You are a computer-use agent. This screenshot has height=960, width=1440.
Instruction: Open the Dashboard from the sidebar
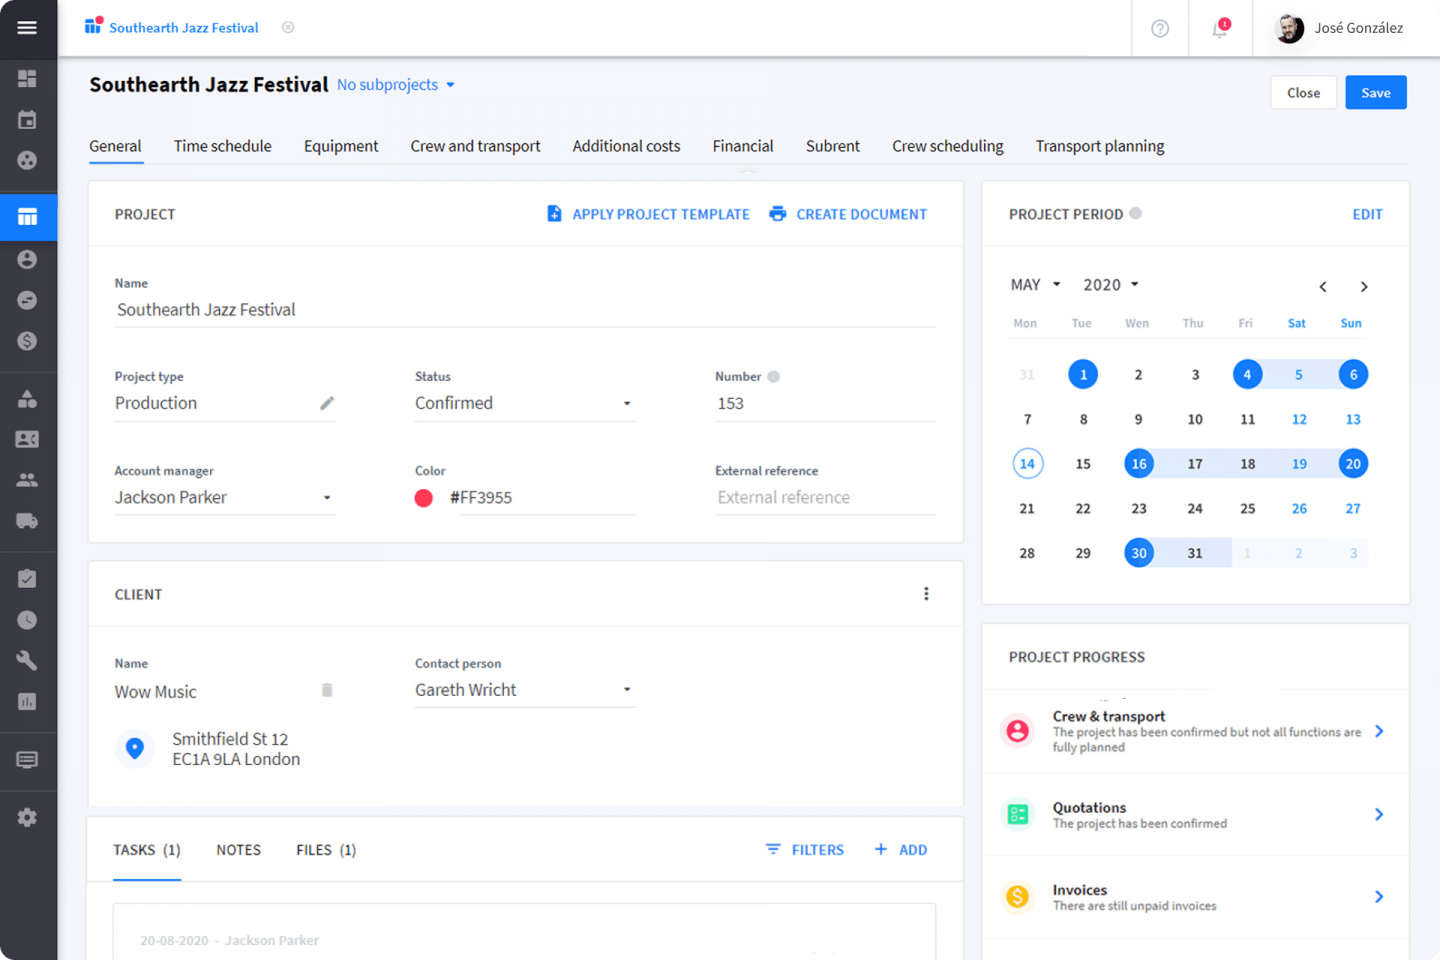(x=28, y=78)
